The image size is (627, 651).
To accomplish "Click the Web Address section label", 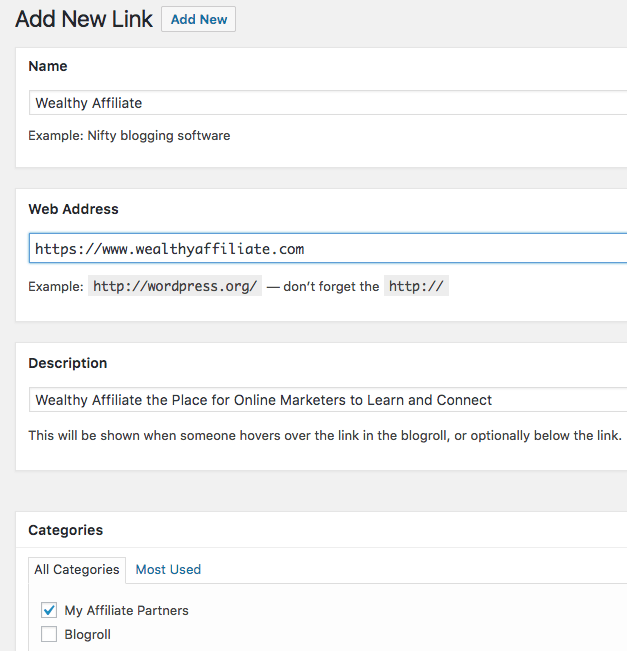I will 73,209.
